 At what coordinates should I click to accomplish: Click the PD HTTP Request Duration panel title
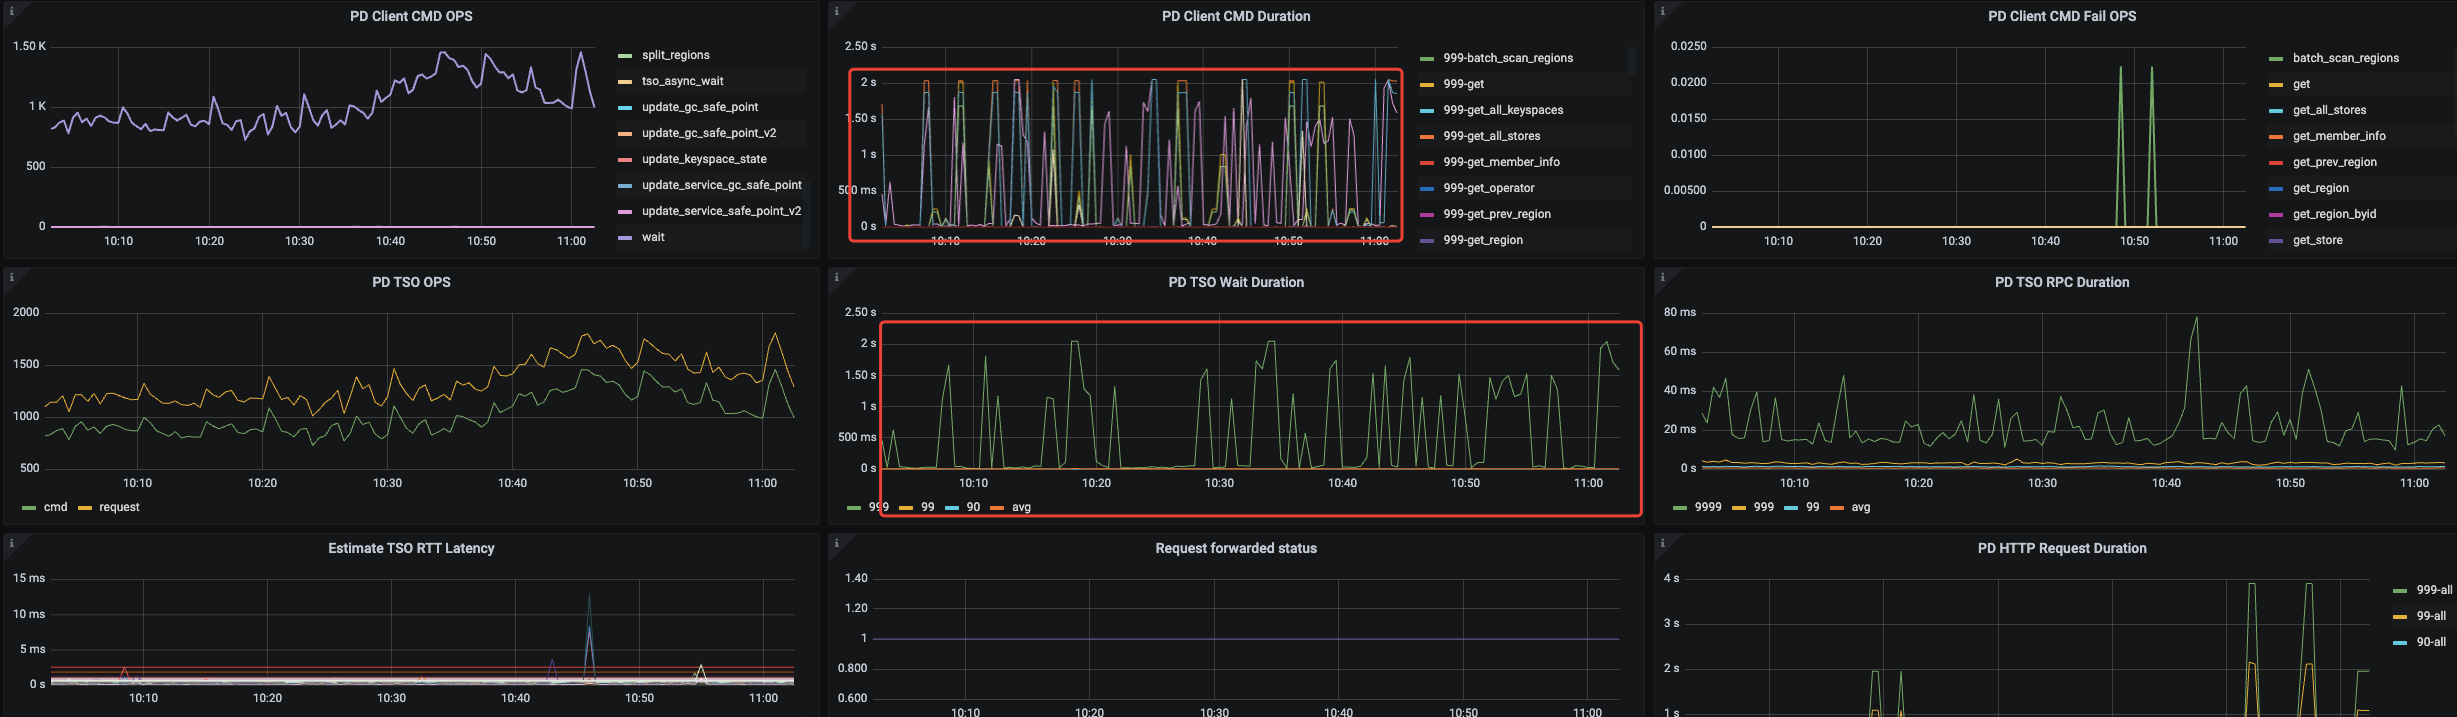[2062, 548]
